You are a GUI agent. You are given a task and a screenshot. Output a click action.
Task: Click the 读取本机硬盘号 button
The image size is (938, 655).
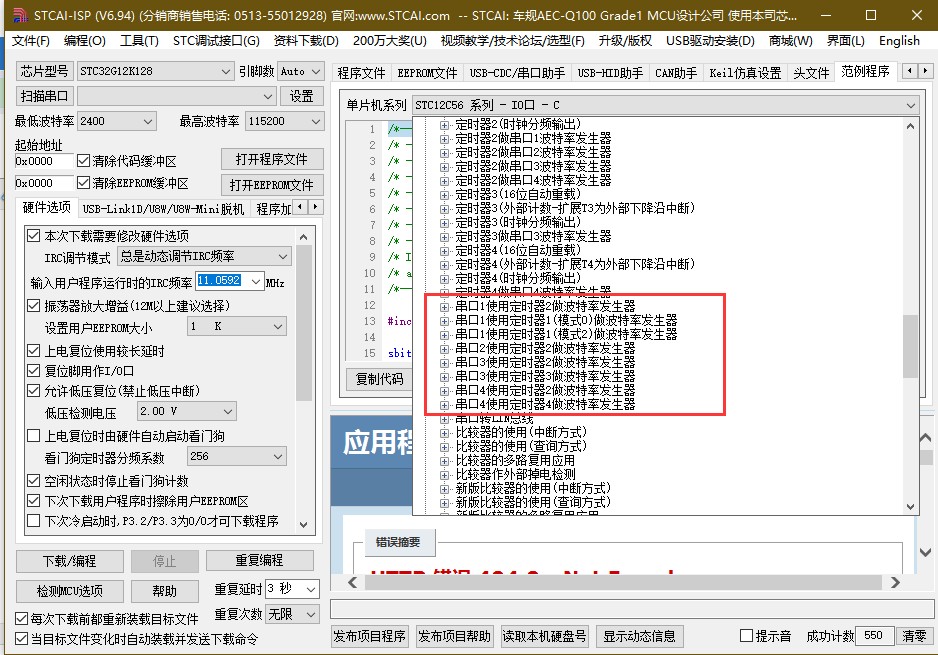[544, 636]
